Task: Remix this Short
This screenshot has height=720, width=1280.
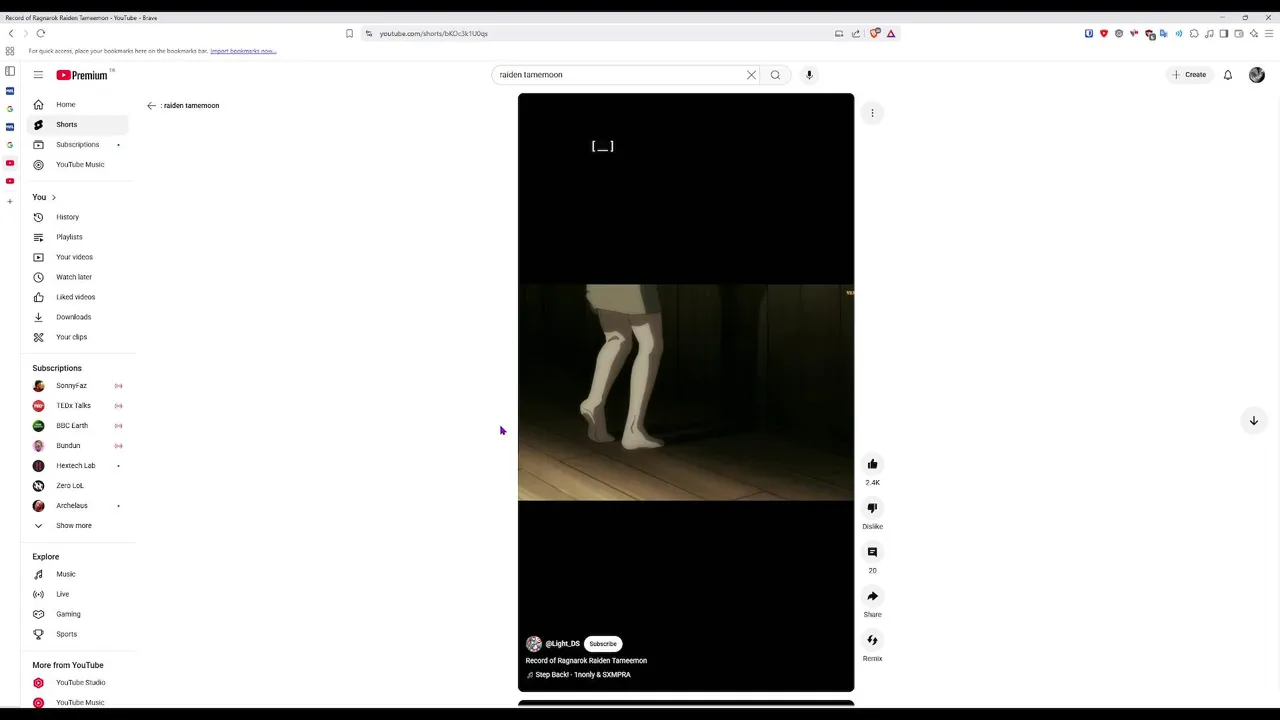Action: pos(872,640)
